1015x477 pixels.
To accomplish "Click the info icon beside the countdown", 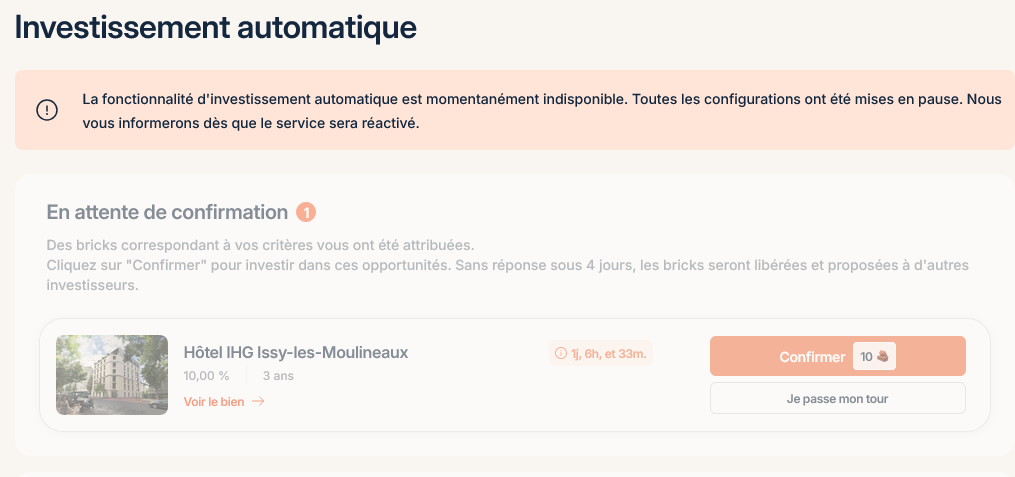I will point(561,353).
